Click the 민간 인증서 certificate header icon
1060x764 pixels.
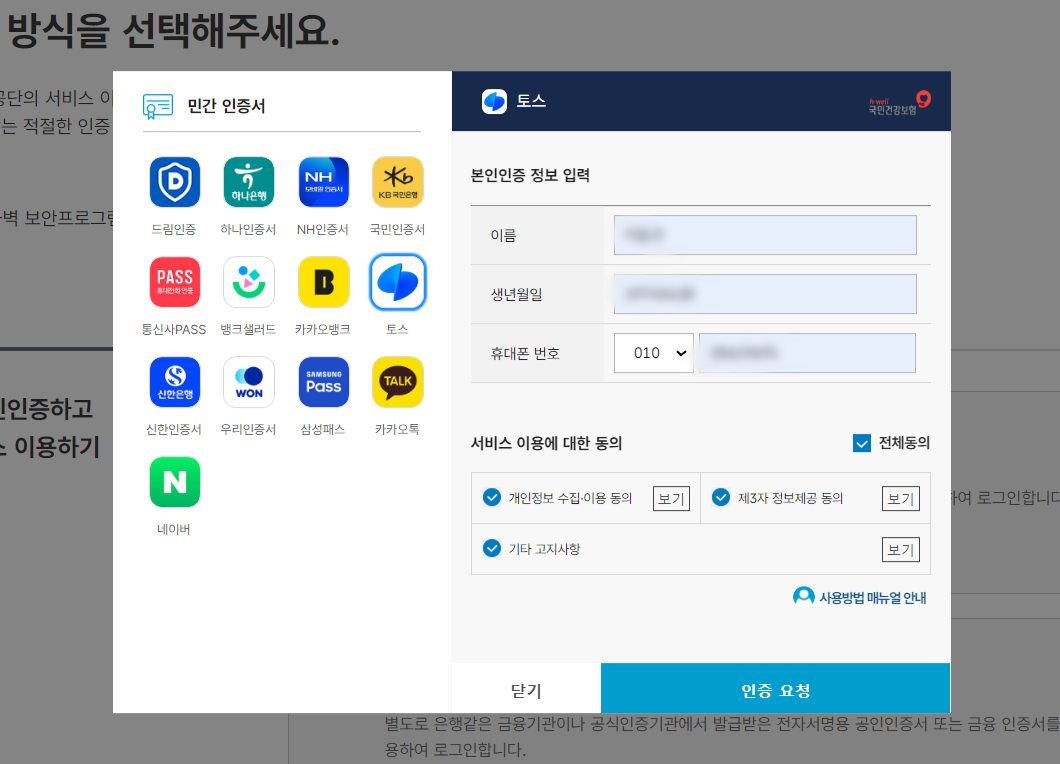point(158,106)
